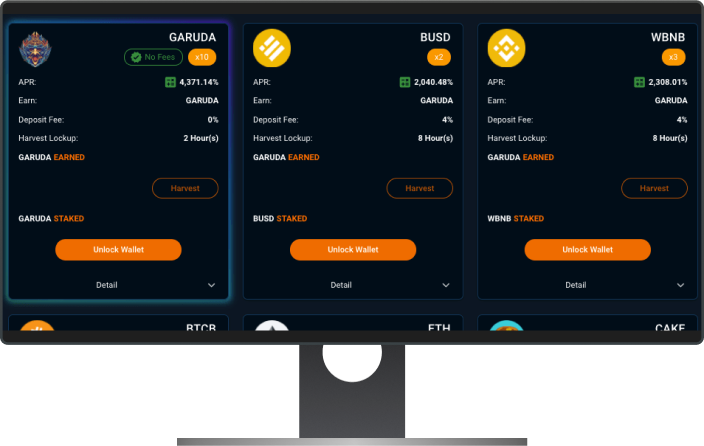The width and height of the screenshot is (704, 446).
Task: Click the WBNB card title
Action: pyautogui.click(x=668, y=37)
